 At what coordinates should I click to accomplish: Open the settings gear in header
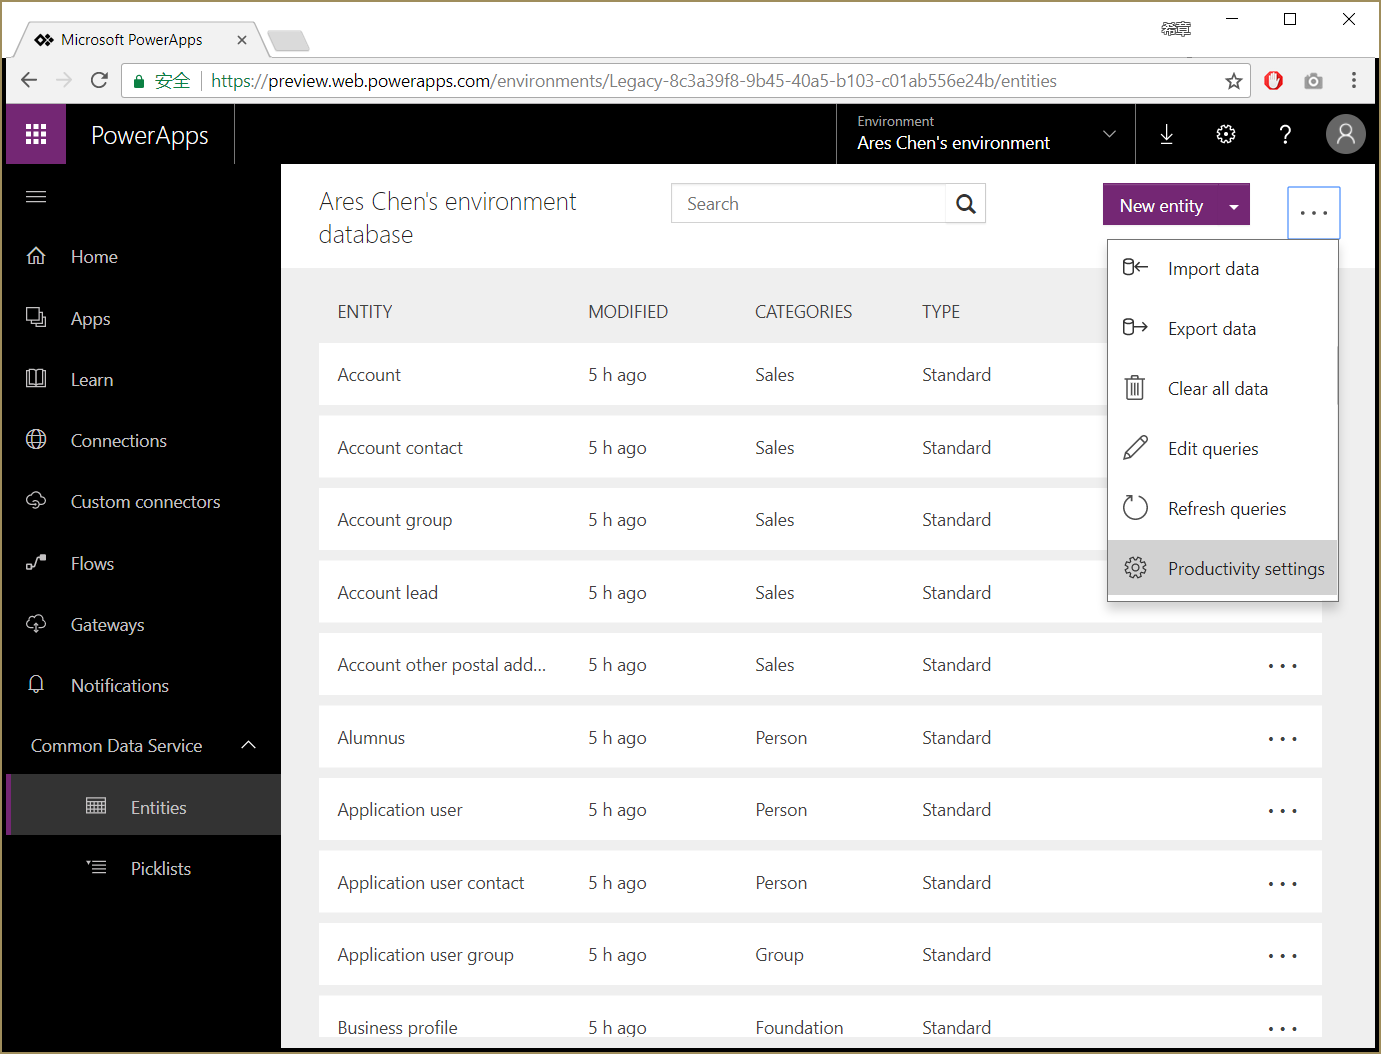(x=1226, y=134)
